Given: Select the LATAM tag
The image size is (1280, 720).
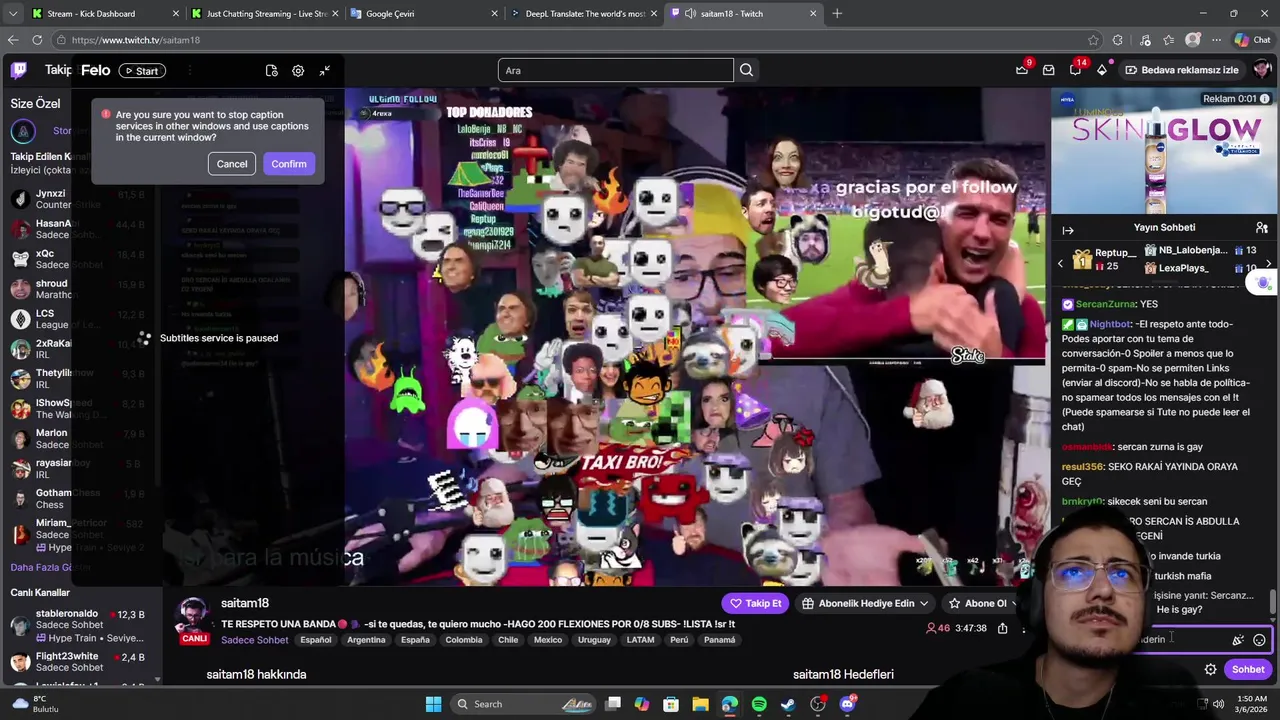Looking at the screenshot, I should click(640, 640).
